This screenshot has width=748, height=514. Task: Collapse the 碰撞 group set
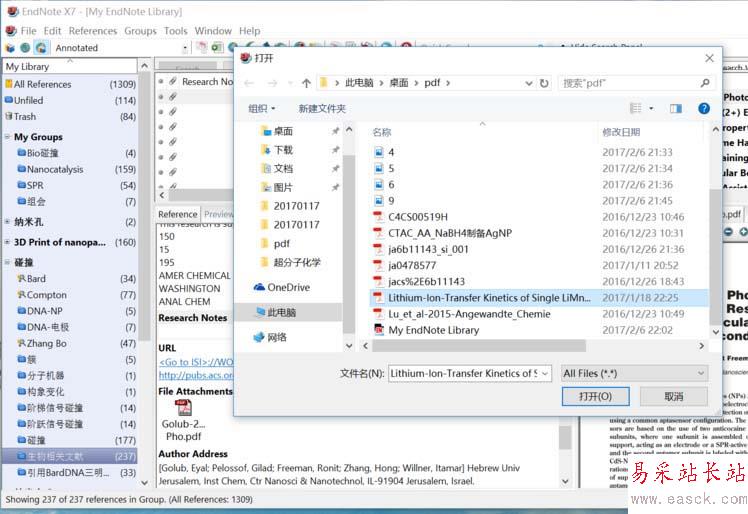(8, 262)
